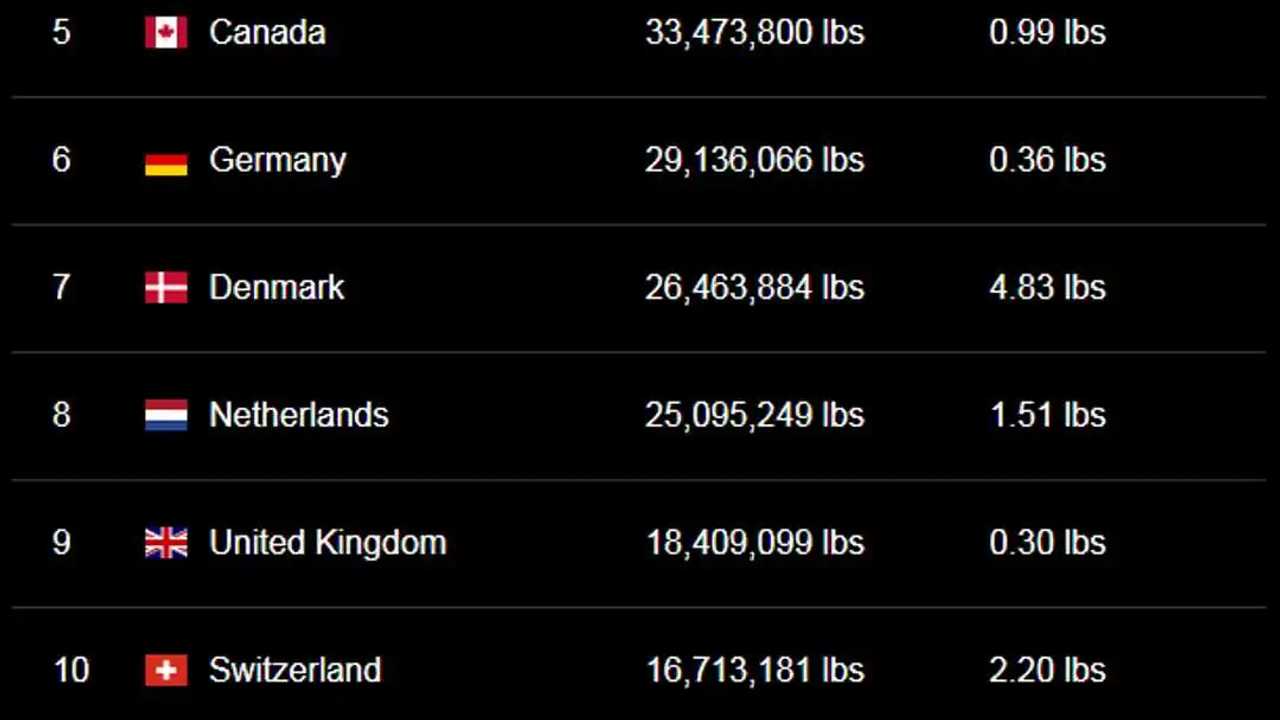1280x720 pixels.
Task: Open the Germany country link
Action: 277,161
